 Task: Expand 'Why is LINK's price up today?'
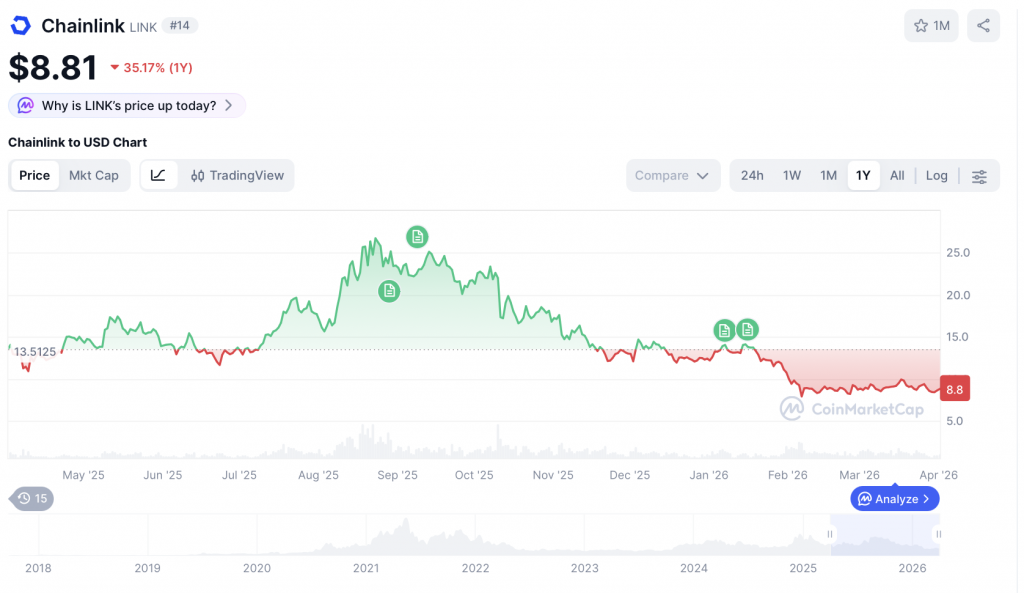(127, 105)
